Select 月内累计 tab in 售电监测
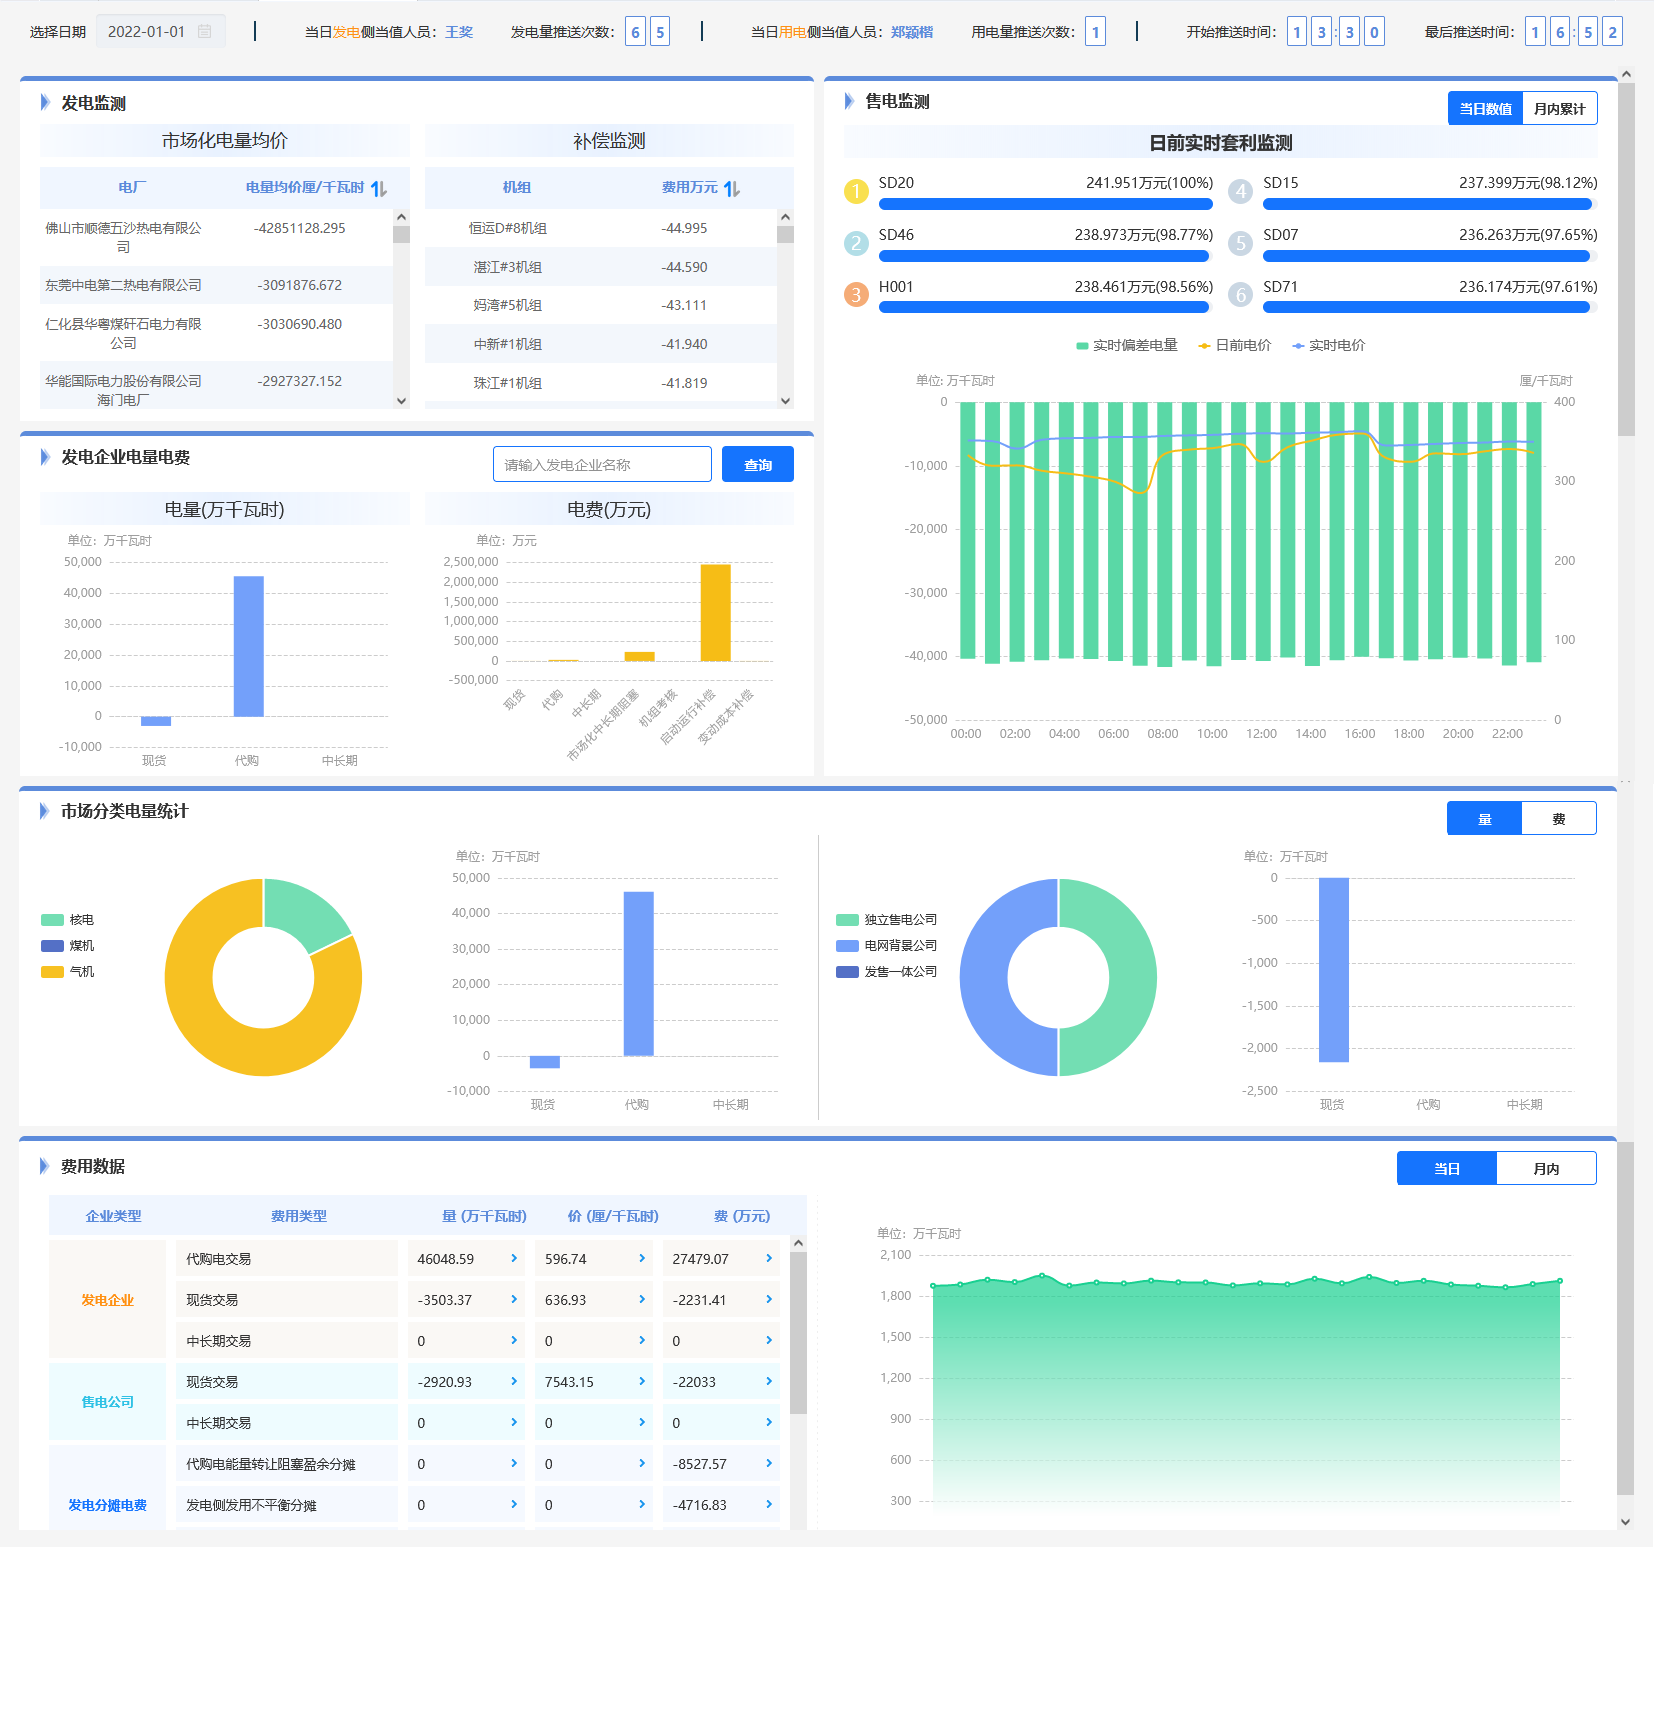 [x=1559, y=109]
